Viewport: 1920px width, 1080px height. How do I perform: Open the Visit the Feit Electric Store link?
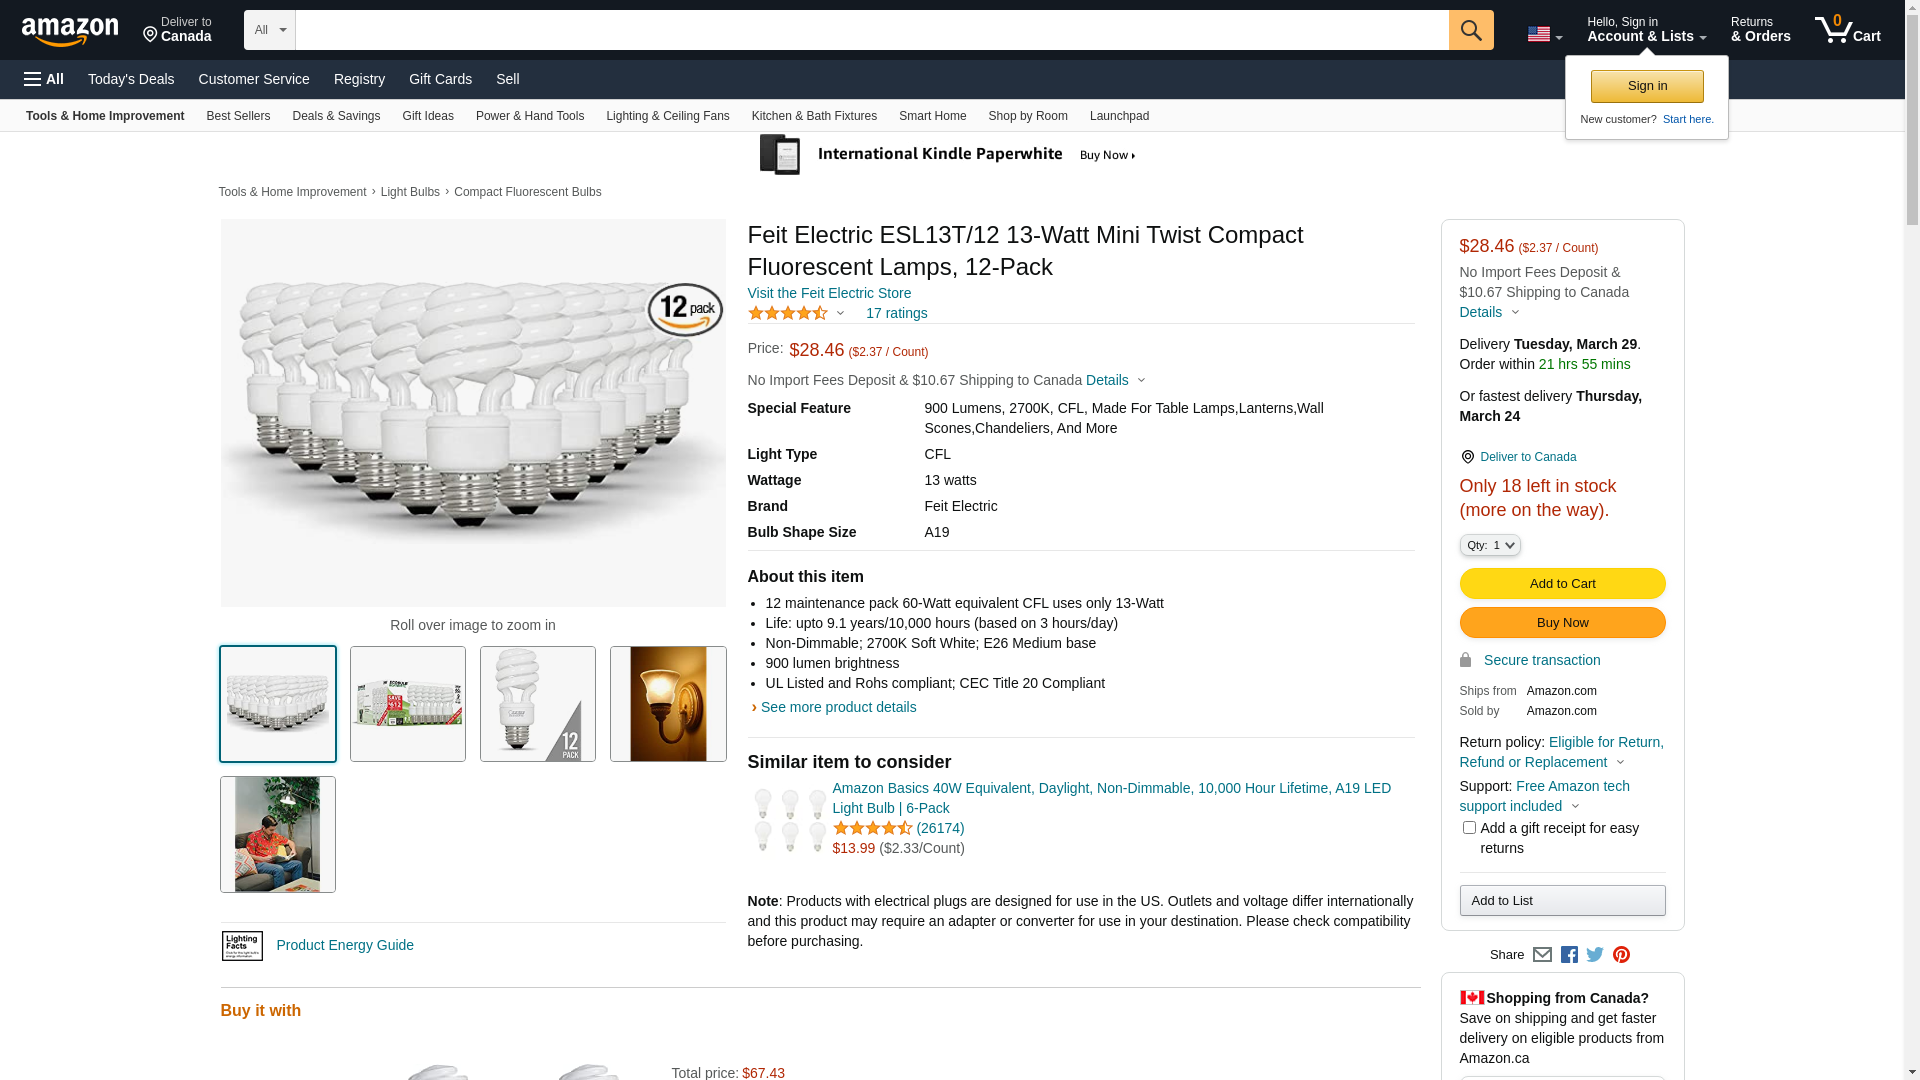[829, 293]
